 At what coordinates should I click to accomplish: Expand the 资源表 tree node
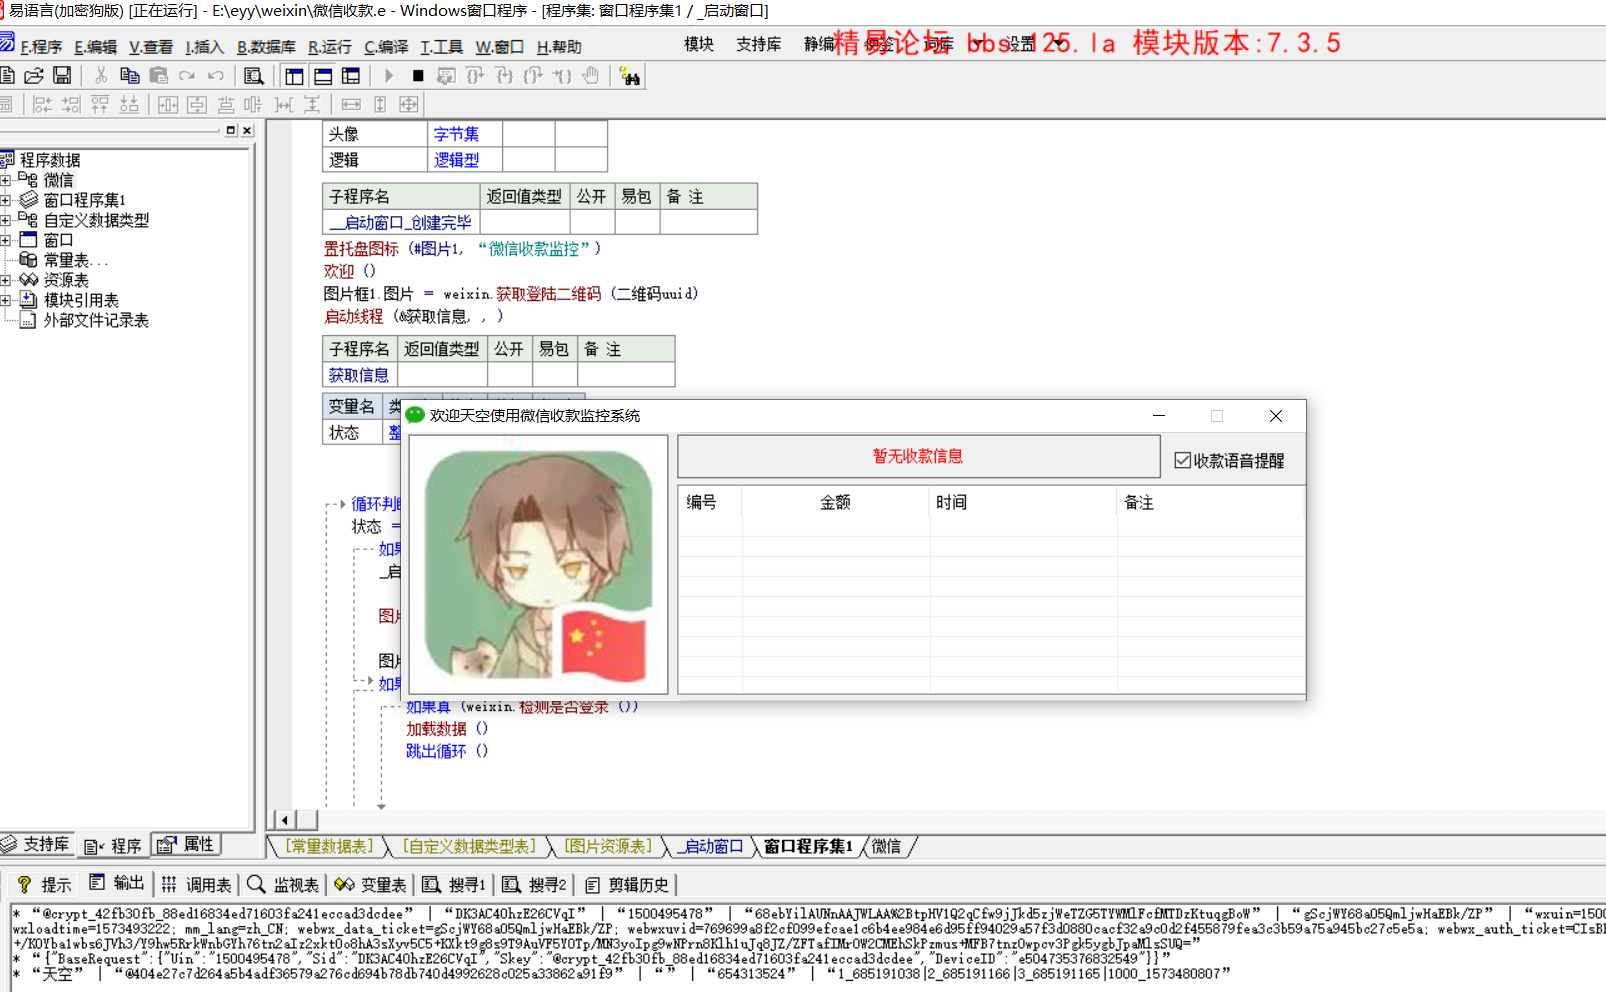tap(6, 280)
